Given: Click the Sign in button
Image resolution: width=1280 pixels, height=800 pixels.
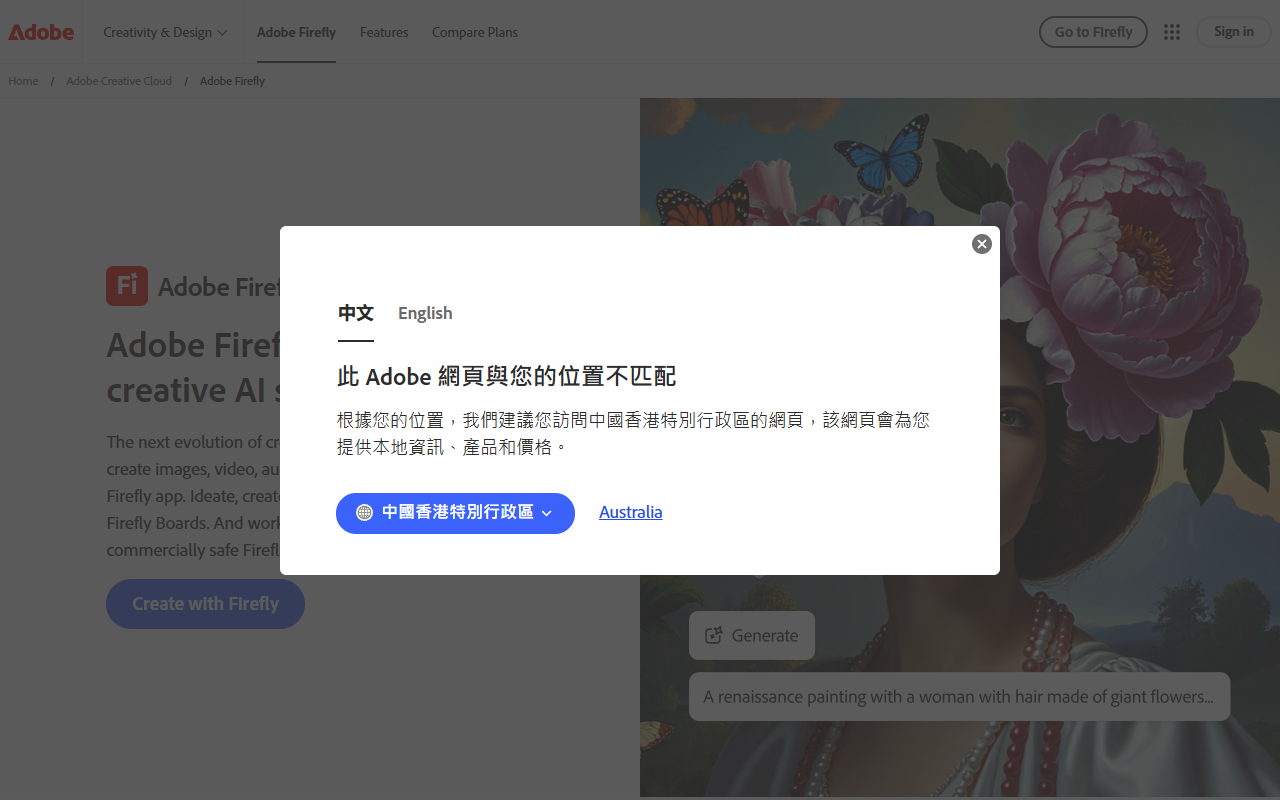Looking at the screenshot, I should tap(1234, 32).
